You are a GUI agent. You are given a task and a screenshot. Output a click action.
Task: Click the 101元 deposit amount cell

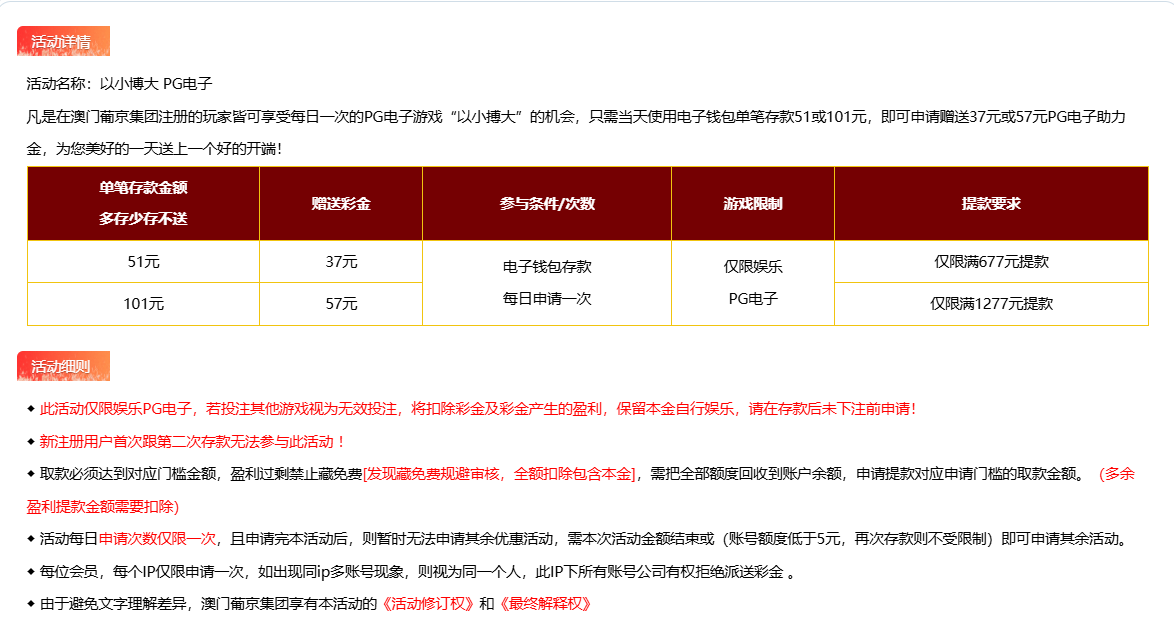click(143, 304)
